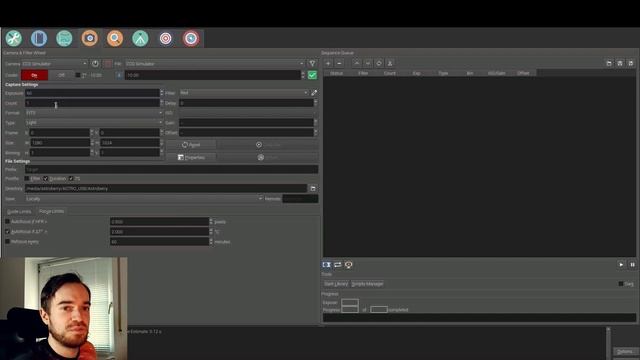Click the Directory path field

tap(166, 189)
